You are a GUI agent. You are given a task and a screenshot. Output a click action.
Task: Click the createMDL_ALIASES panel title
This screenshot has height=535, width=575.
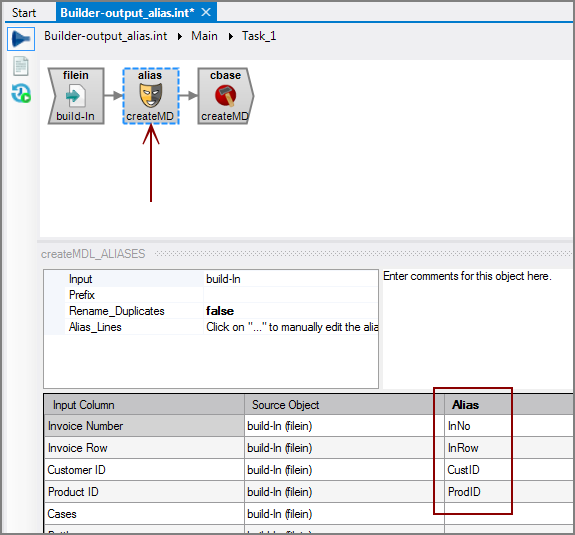[93, 254]
